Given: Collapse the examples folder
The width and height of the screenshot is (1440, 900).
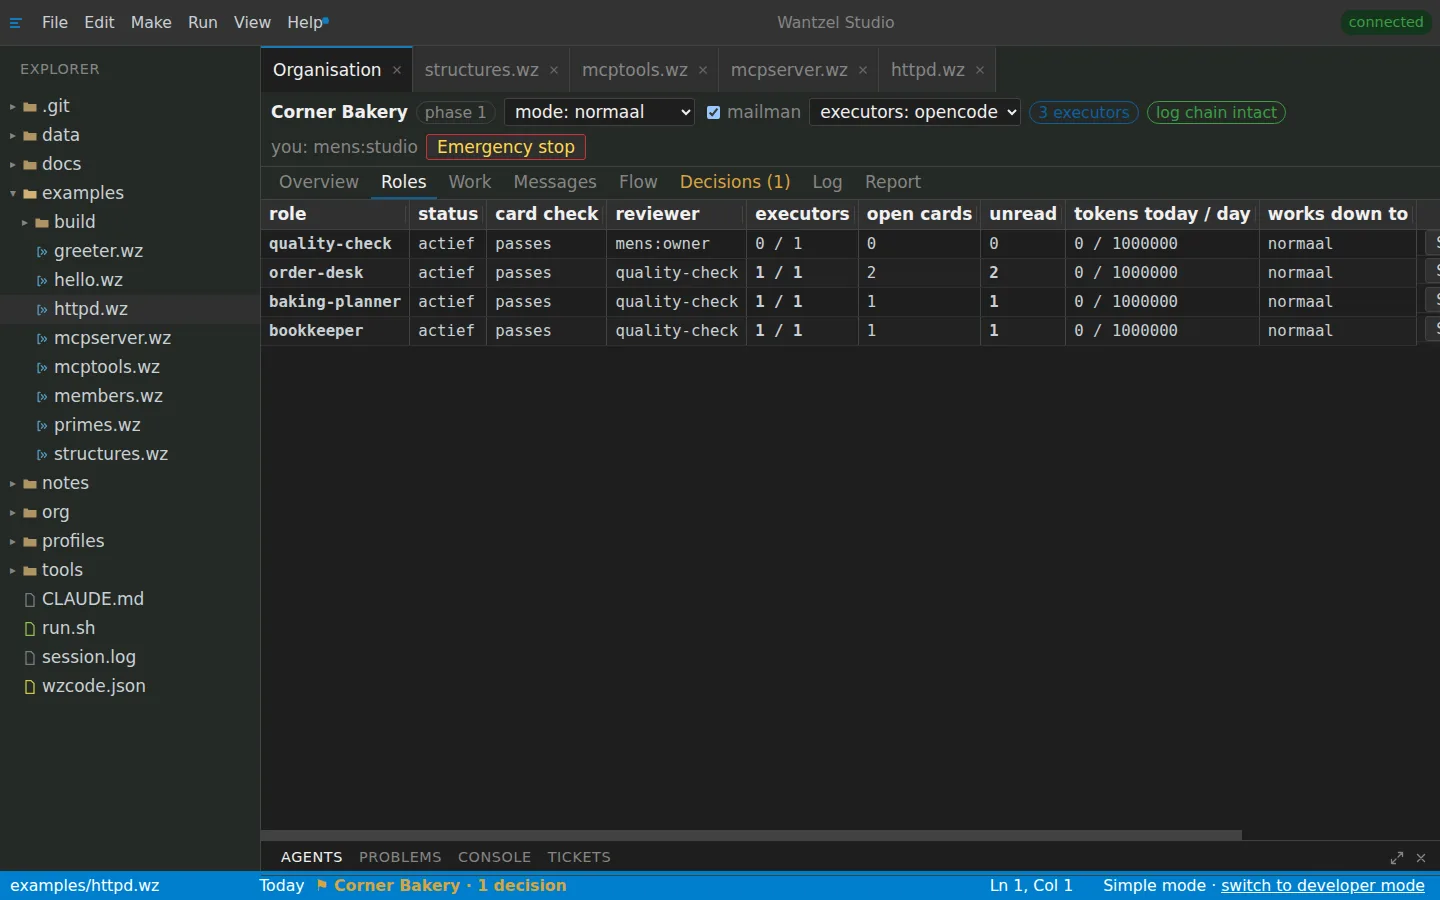Looking at the screenshot, I should tap(13, 194).
